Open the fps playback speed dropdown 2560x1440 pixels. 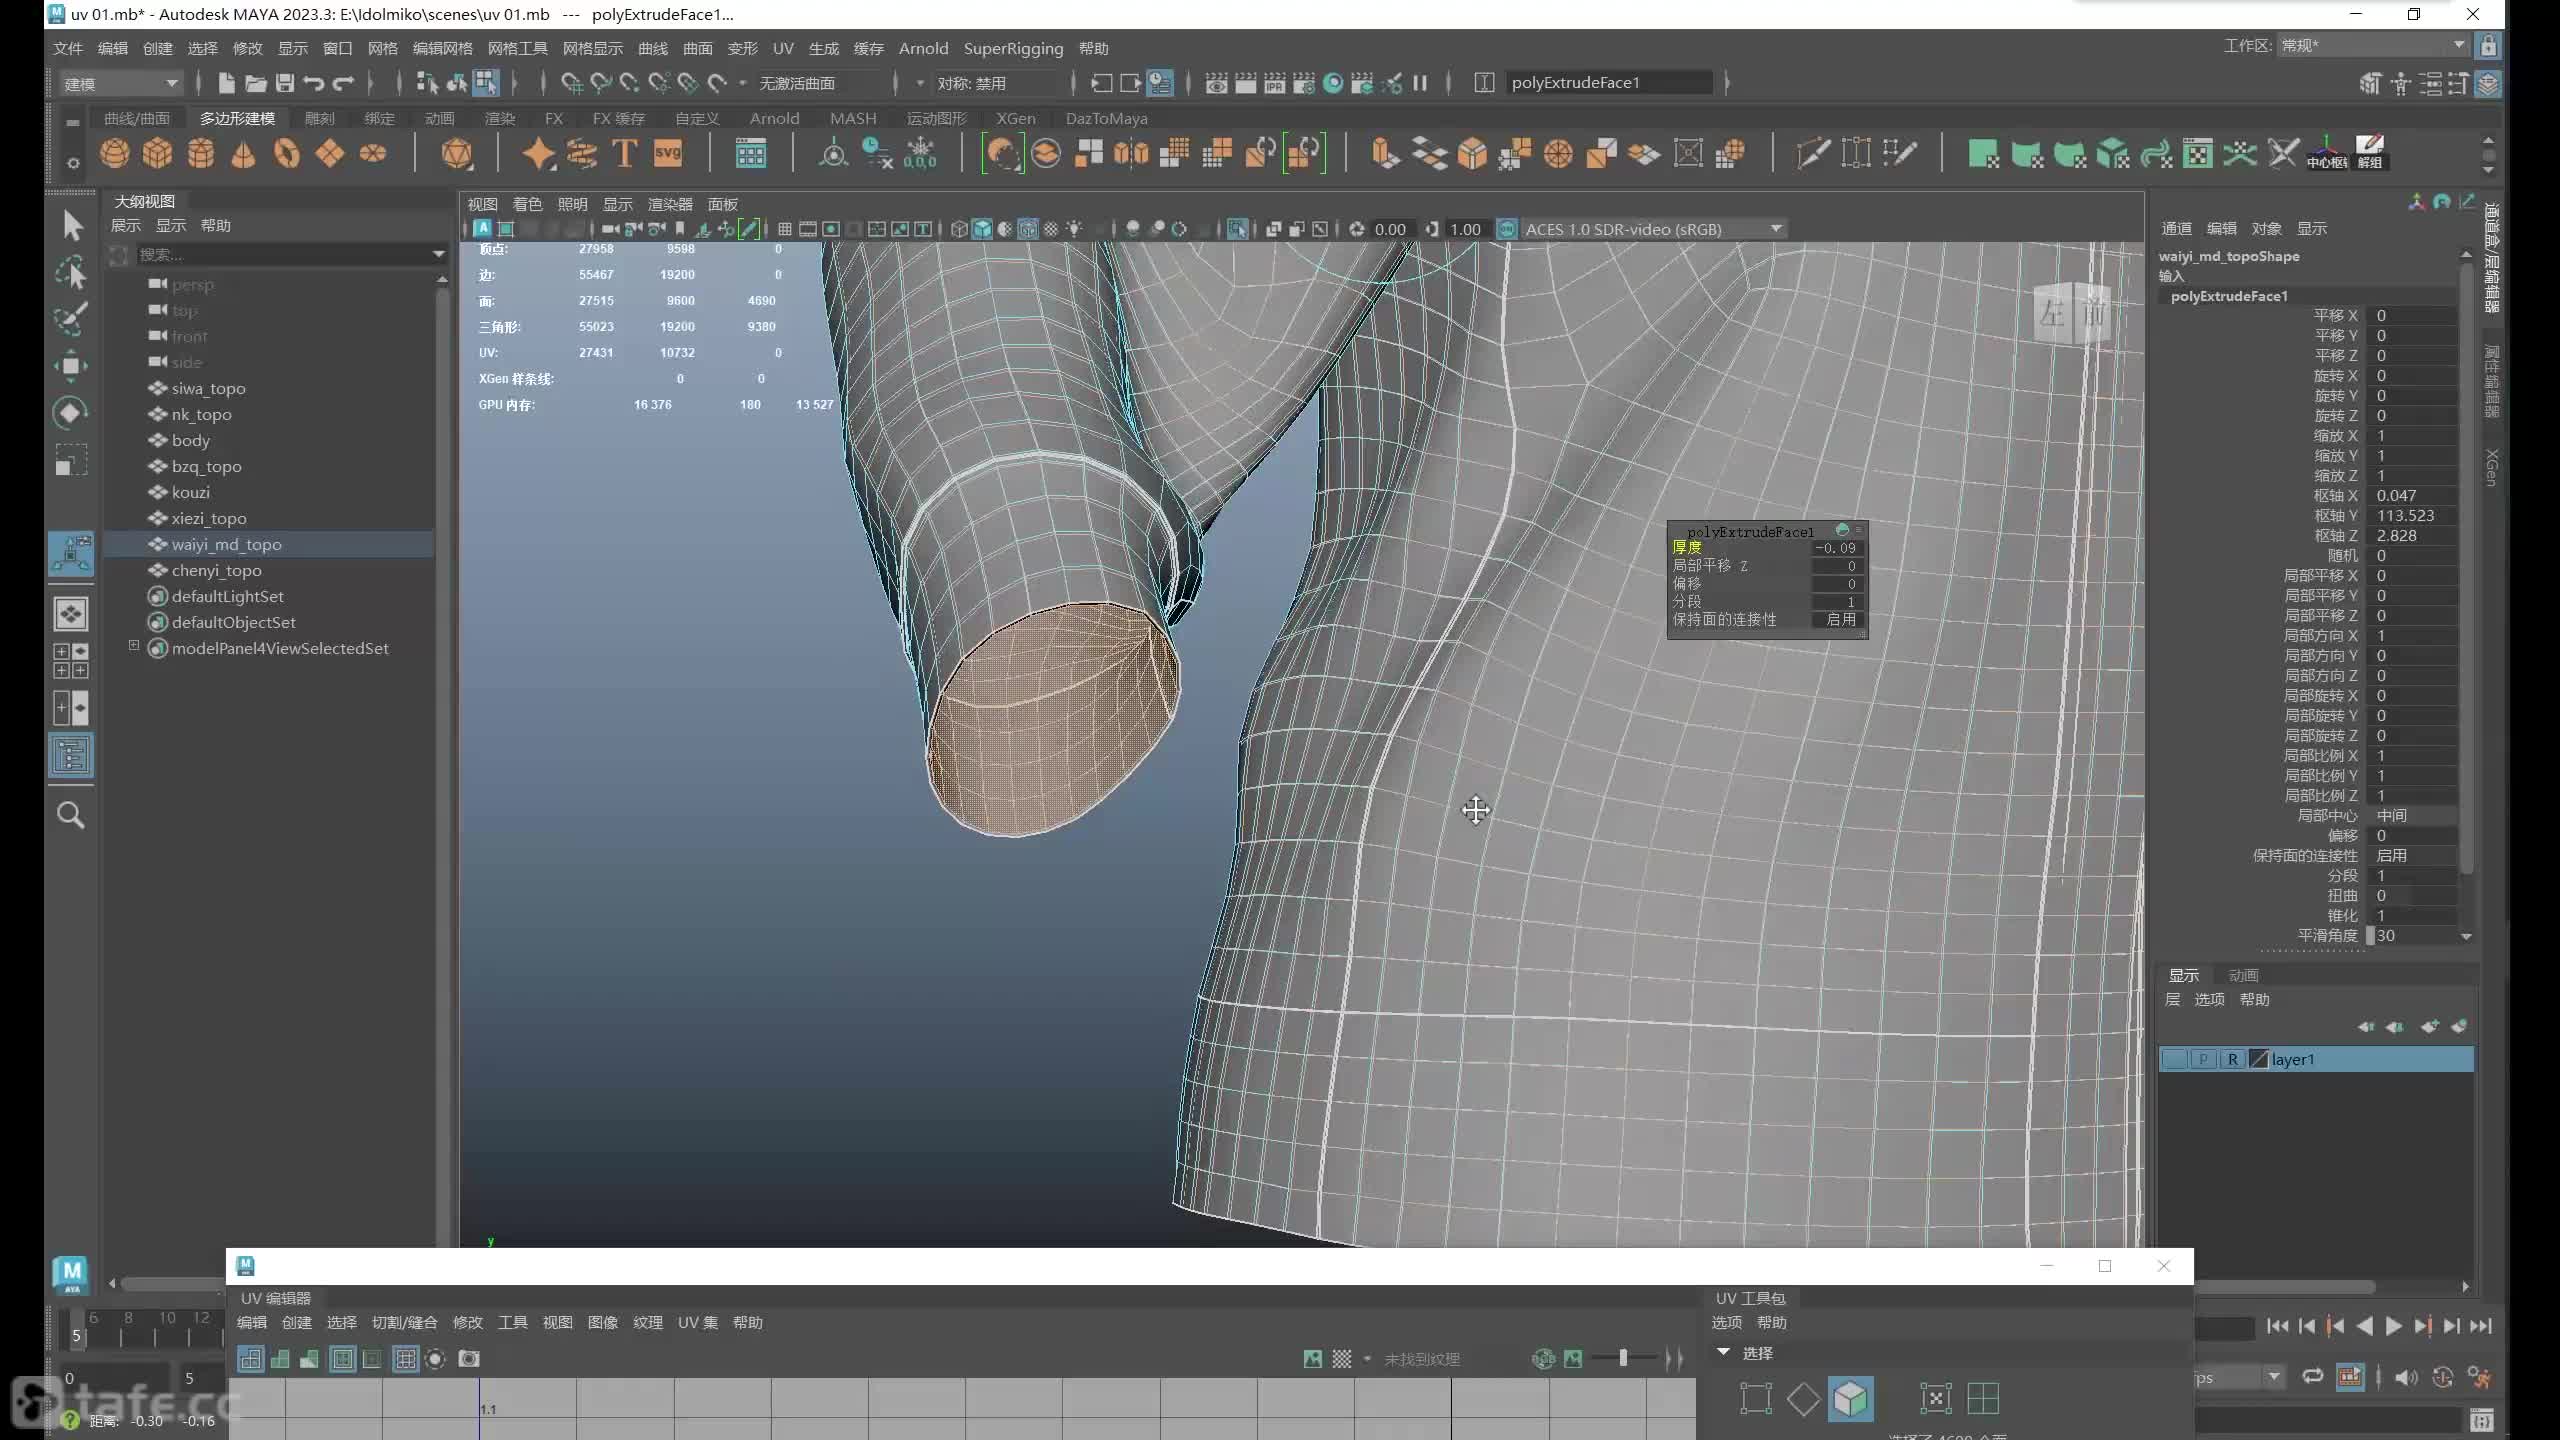click(2273, 1377)
